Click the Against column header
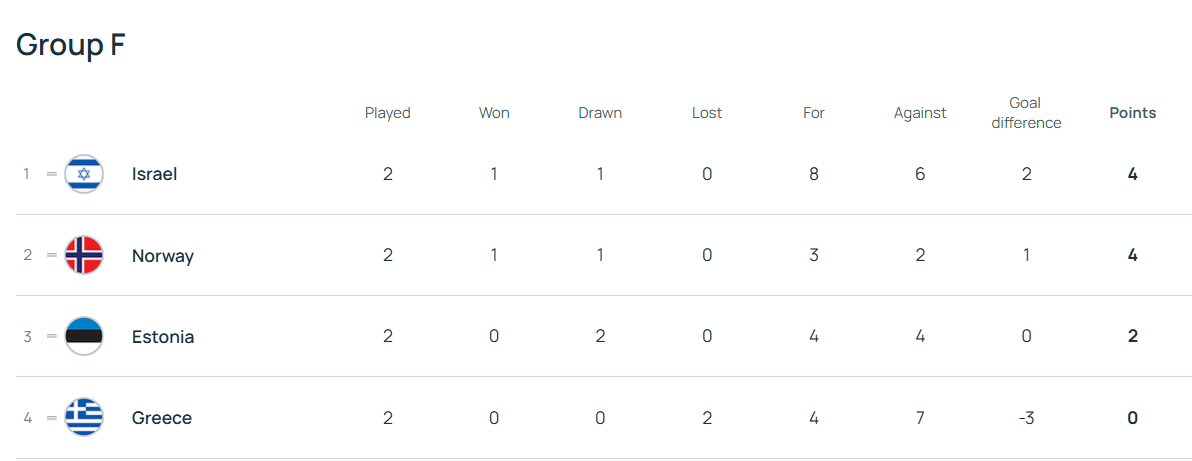 click(919, 113)
